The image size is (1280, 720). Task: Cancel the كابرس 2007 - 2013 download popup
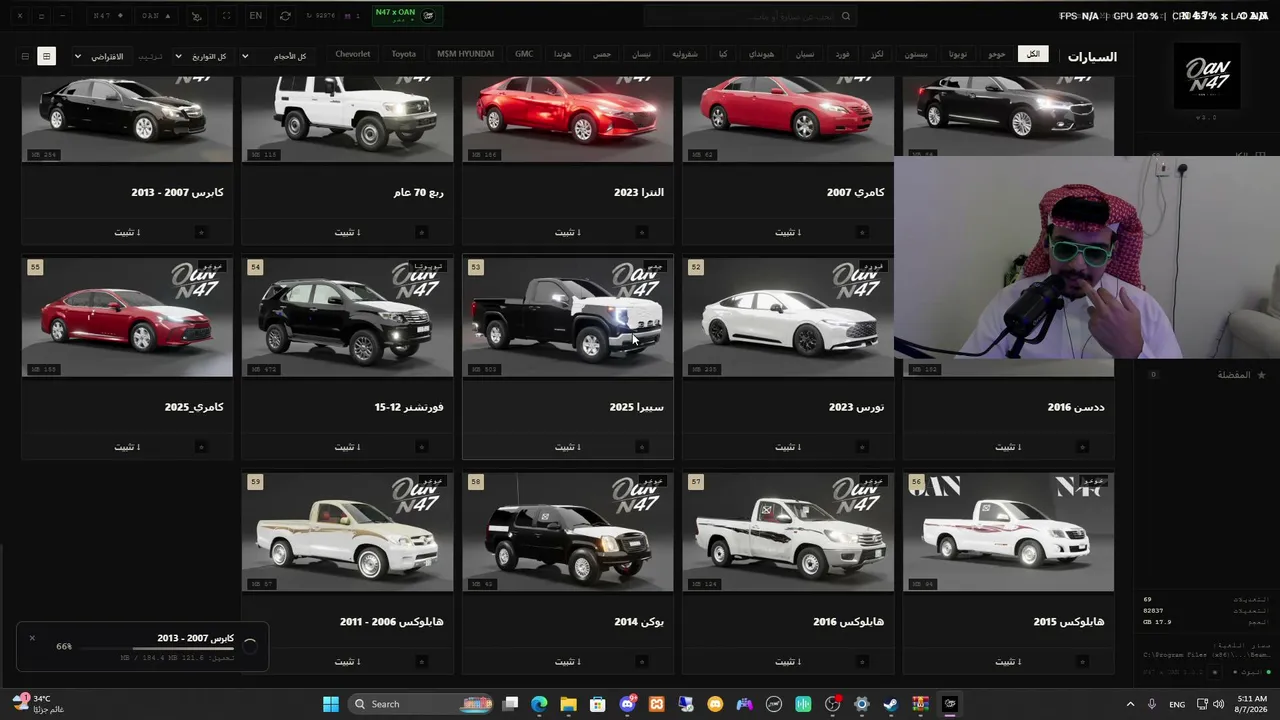click(32, 638)
